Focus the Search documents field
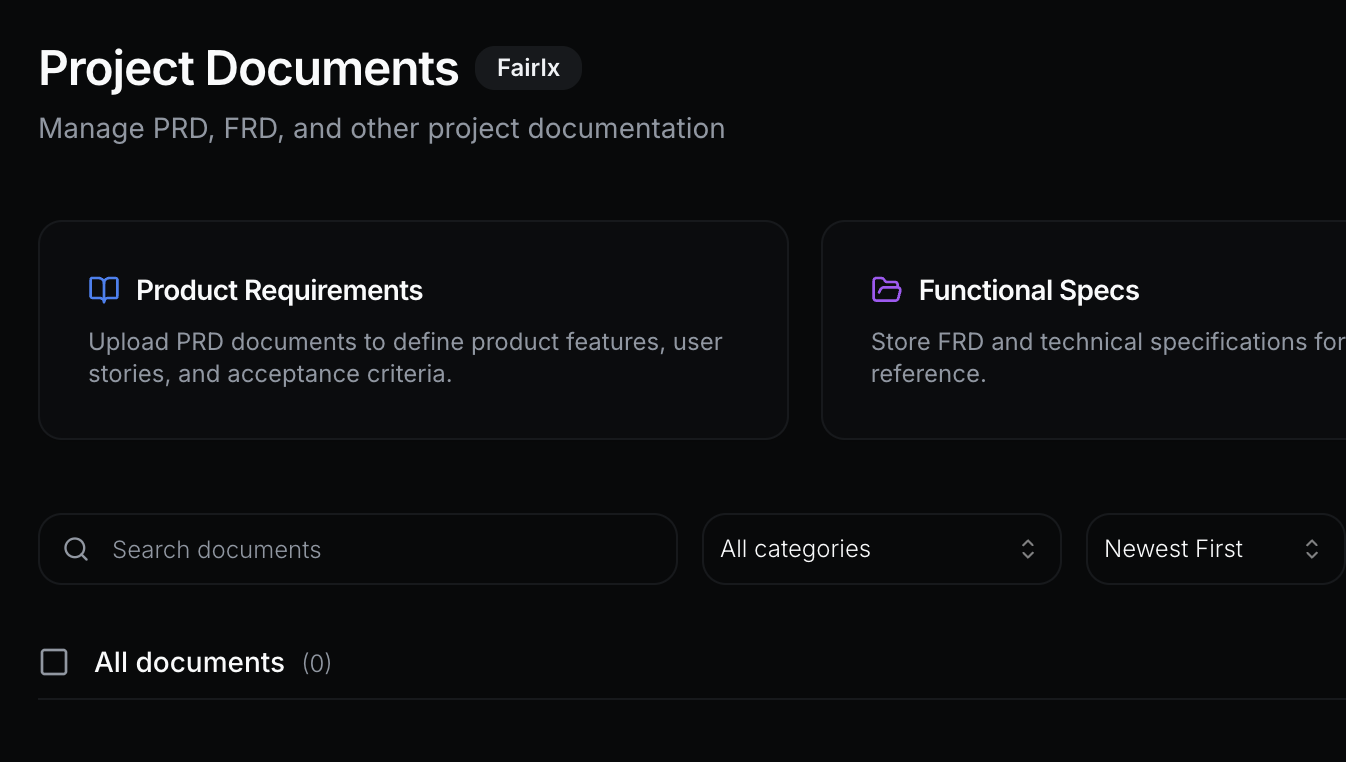 coord(358,549)
